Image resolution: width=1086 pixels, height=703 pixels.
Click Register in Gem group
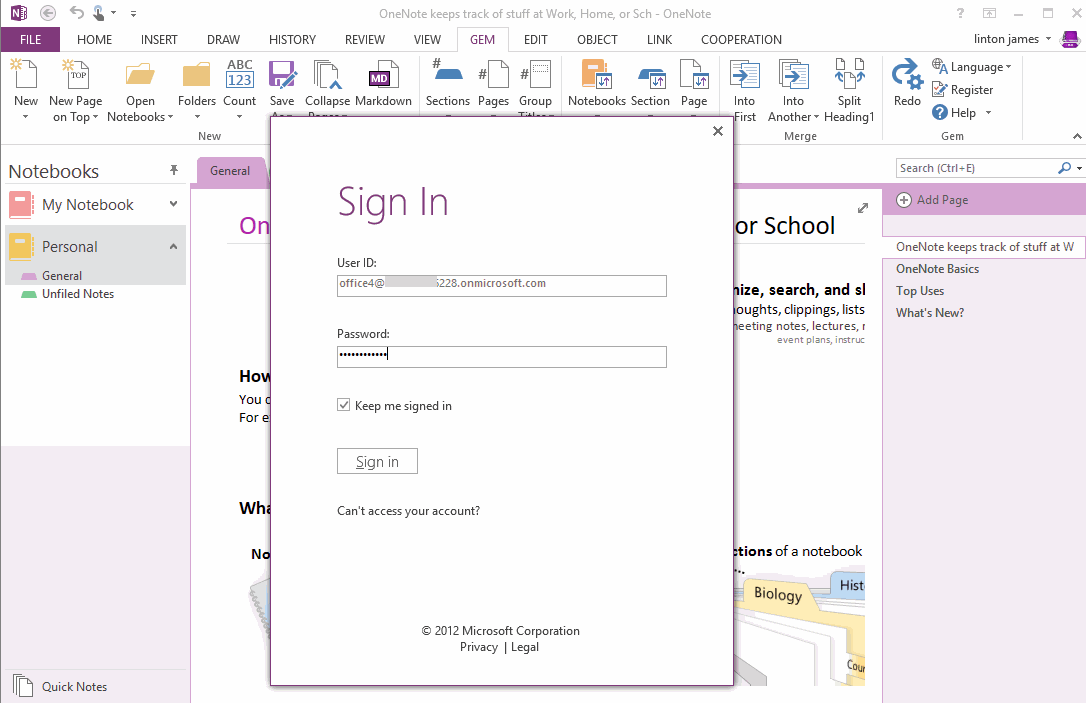962,89
